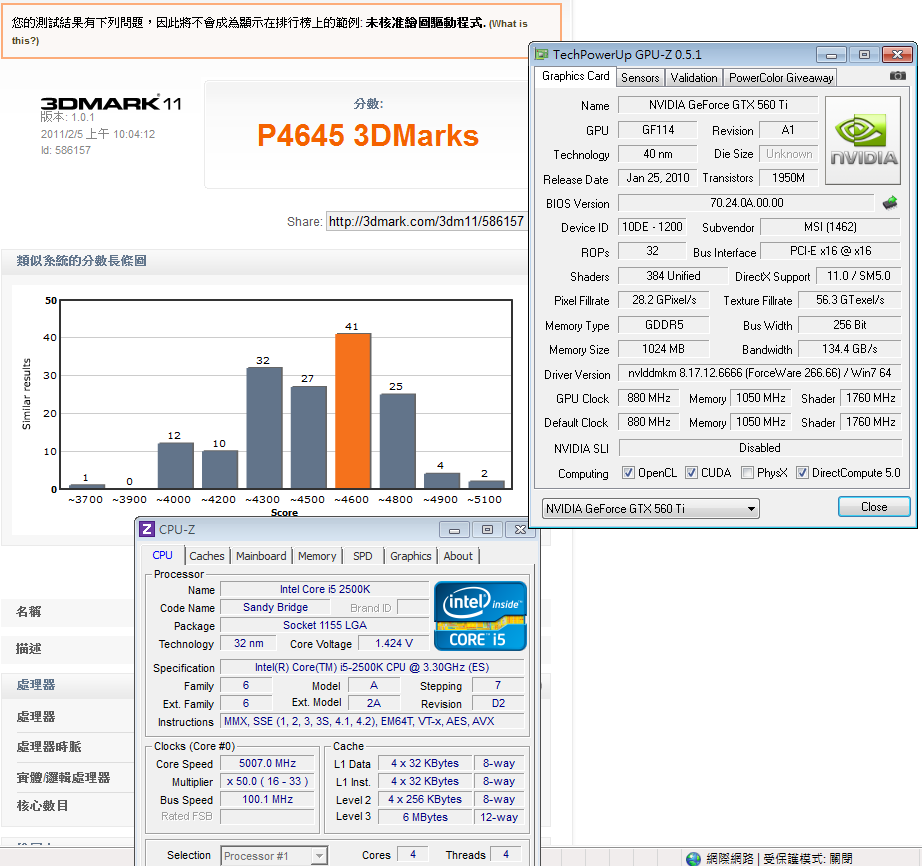Click the blue 處理器 section header
922x866 pixels.
36,685
